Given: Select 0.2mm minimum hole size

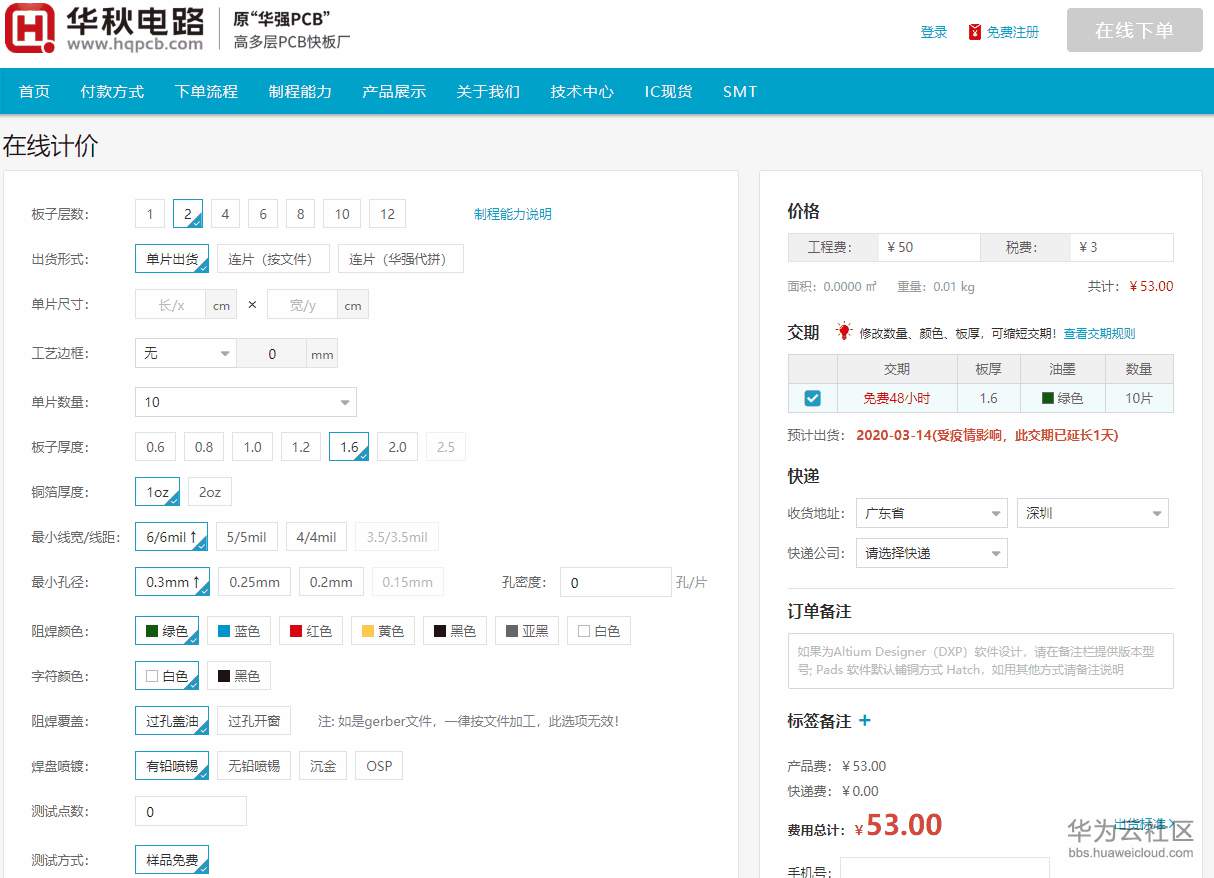Looking at the screenshot, I should (331, 582).
